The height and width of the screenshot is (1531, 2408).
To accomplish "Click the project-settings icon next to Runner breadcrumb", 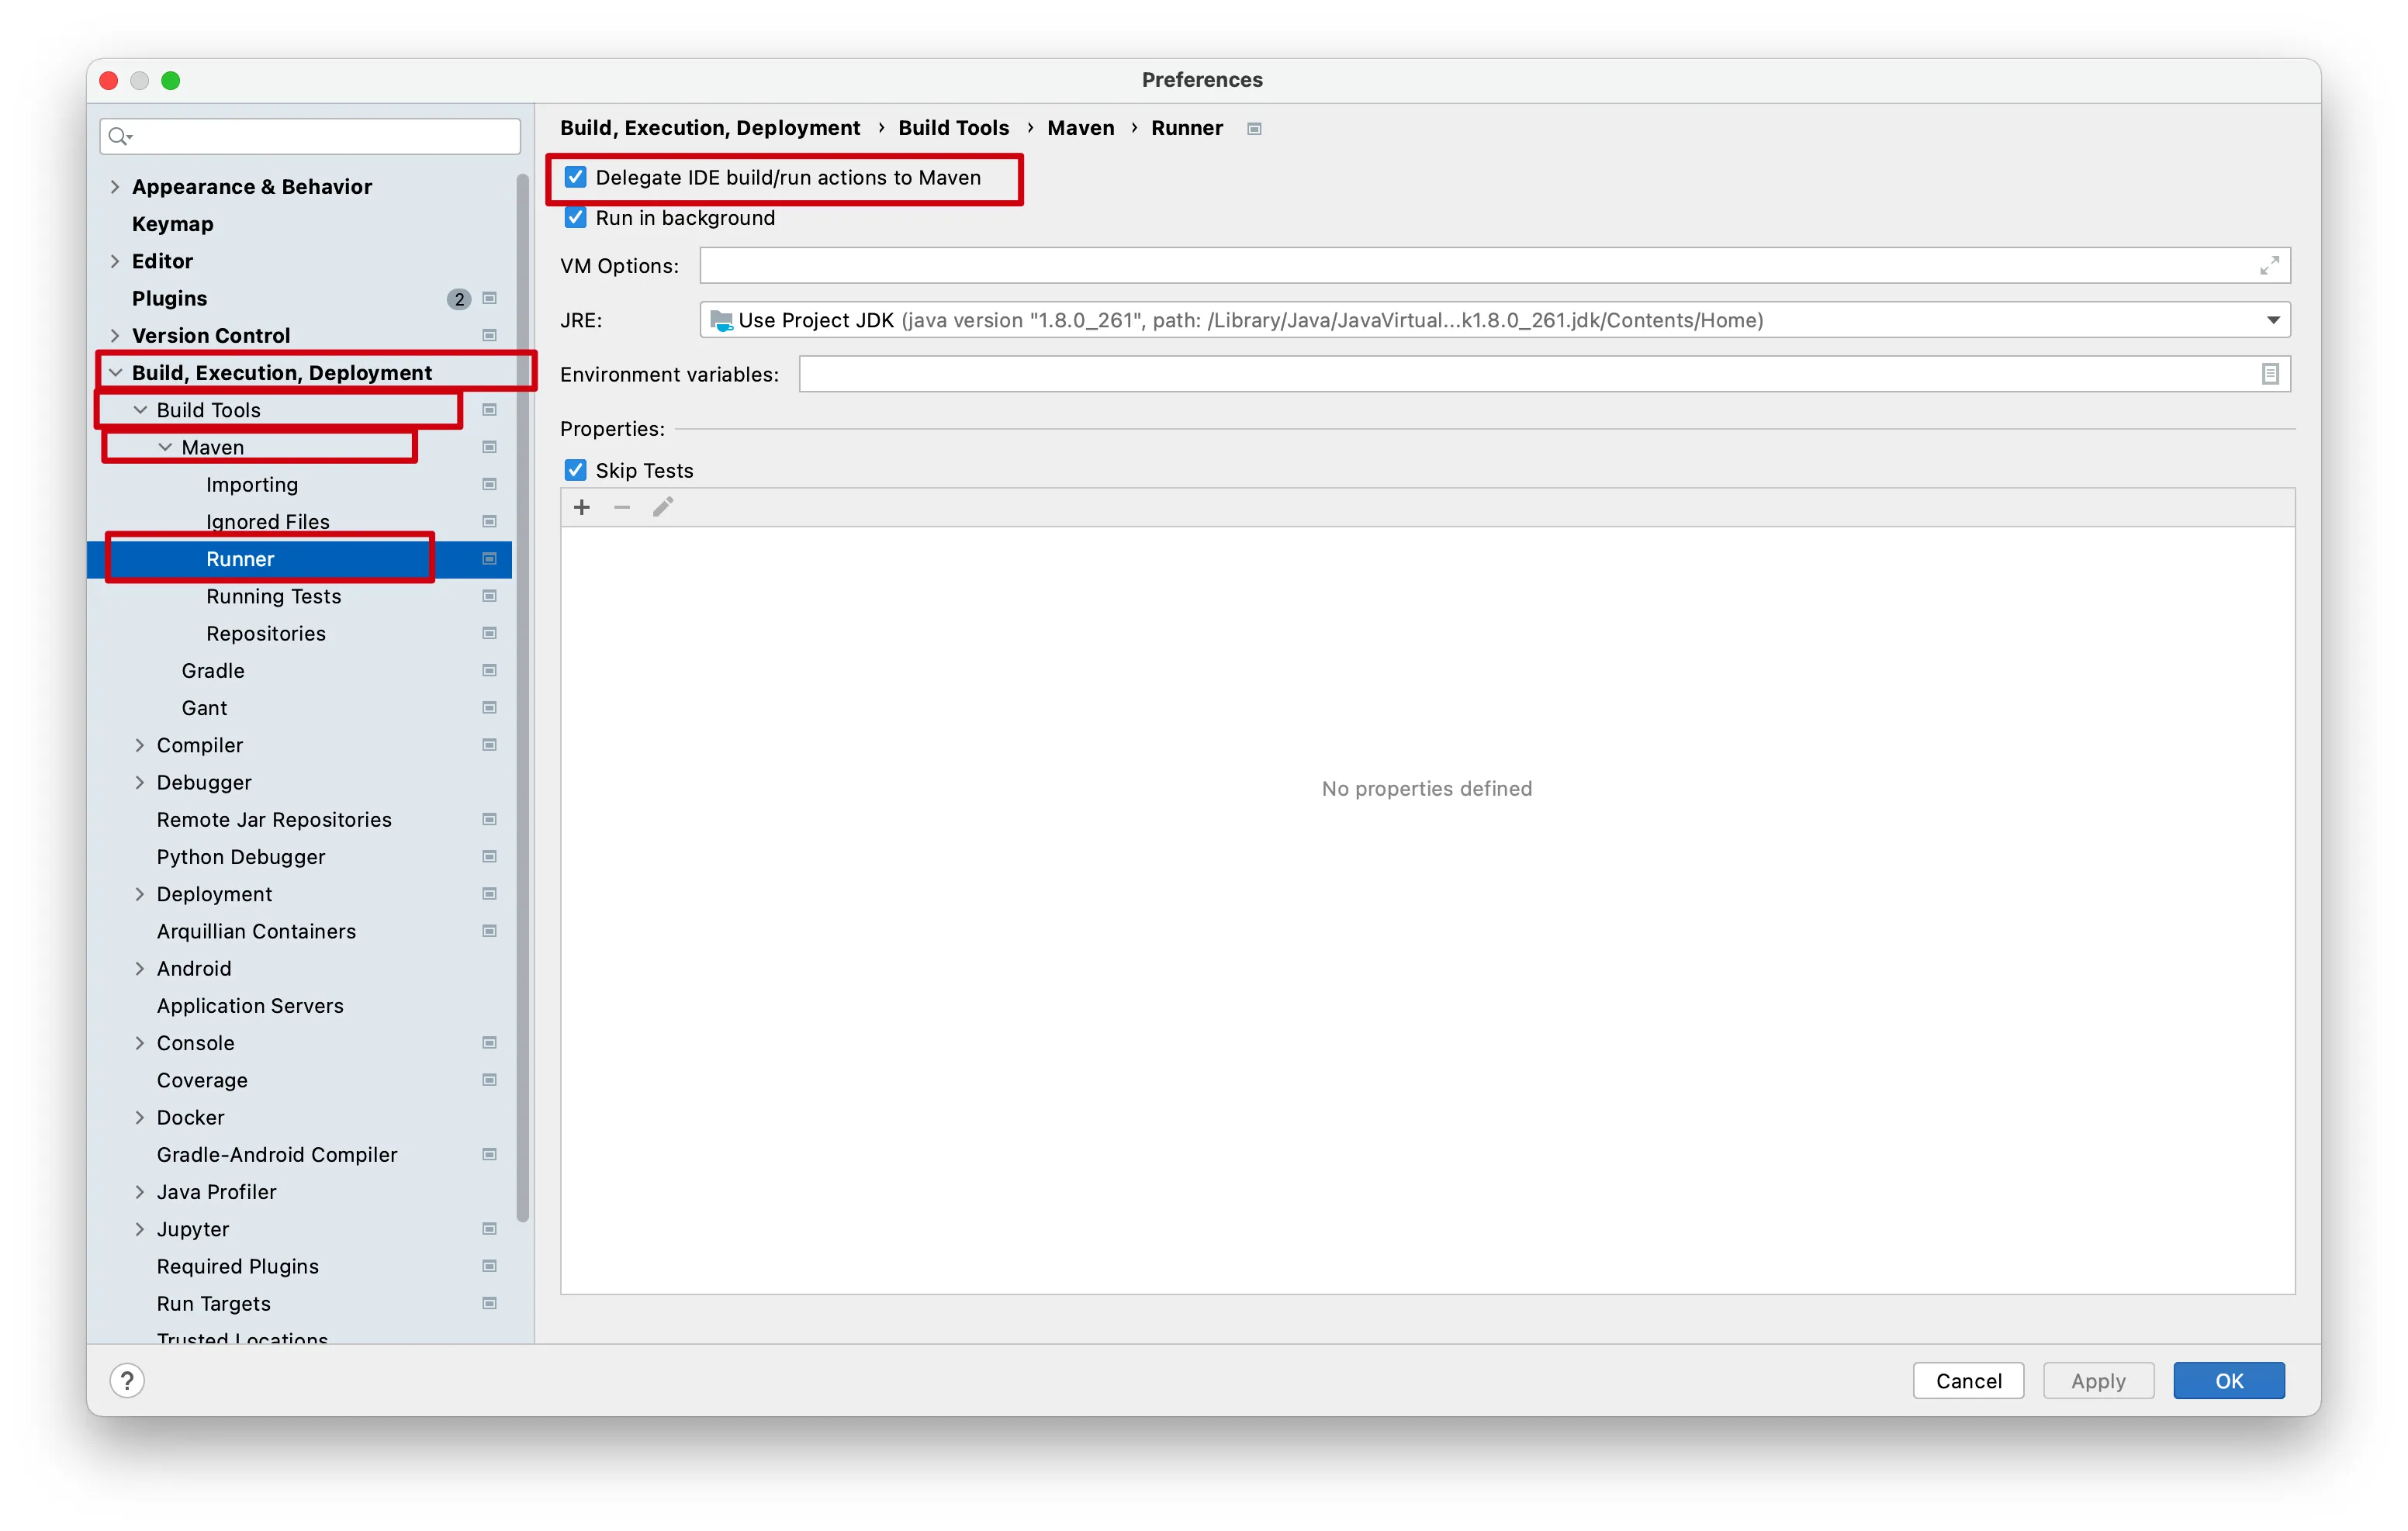I will 1254,129.
